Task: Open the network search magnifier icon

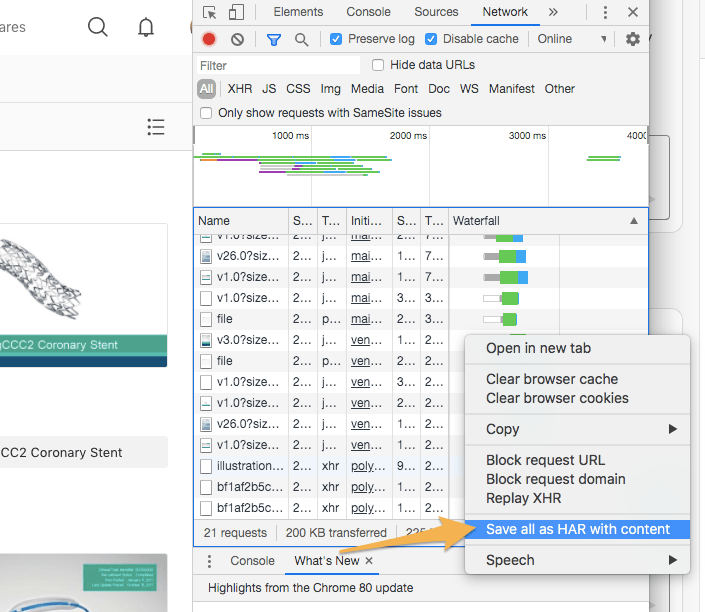Action: [302, 40]
